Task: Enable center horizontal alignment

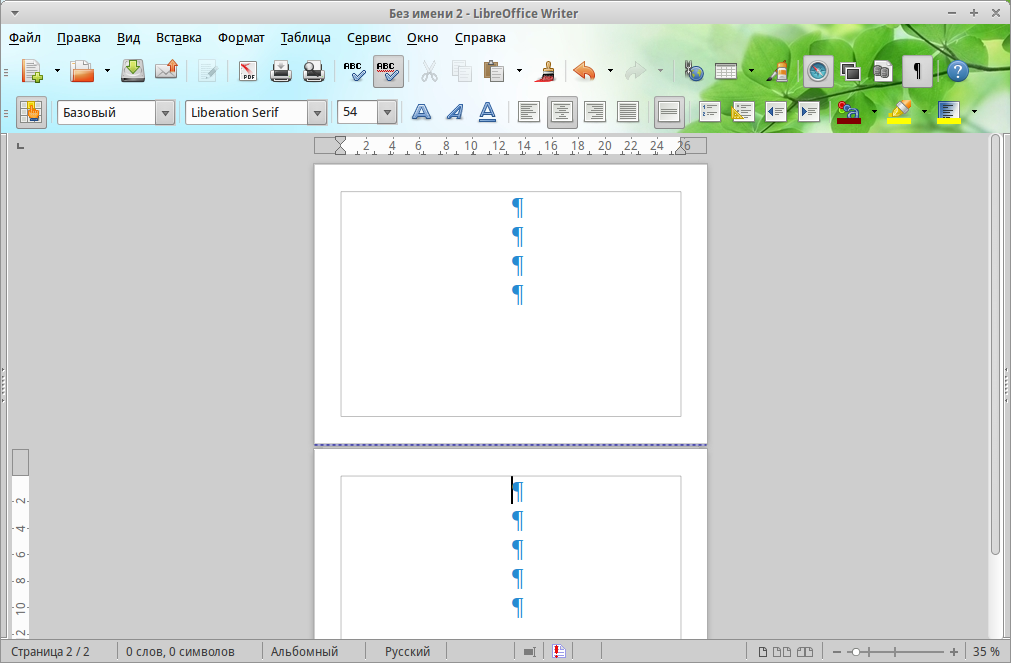Action: pos(562,112)
